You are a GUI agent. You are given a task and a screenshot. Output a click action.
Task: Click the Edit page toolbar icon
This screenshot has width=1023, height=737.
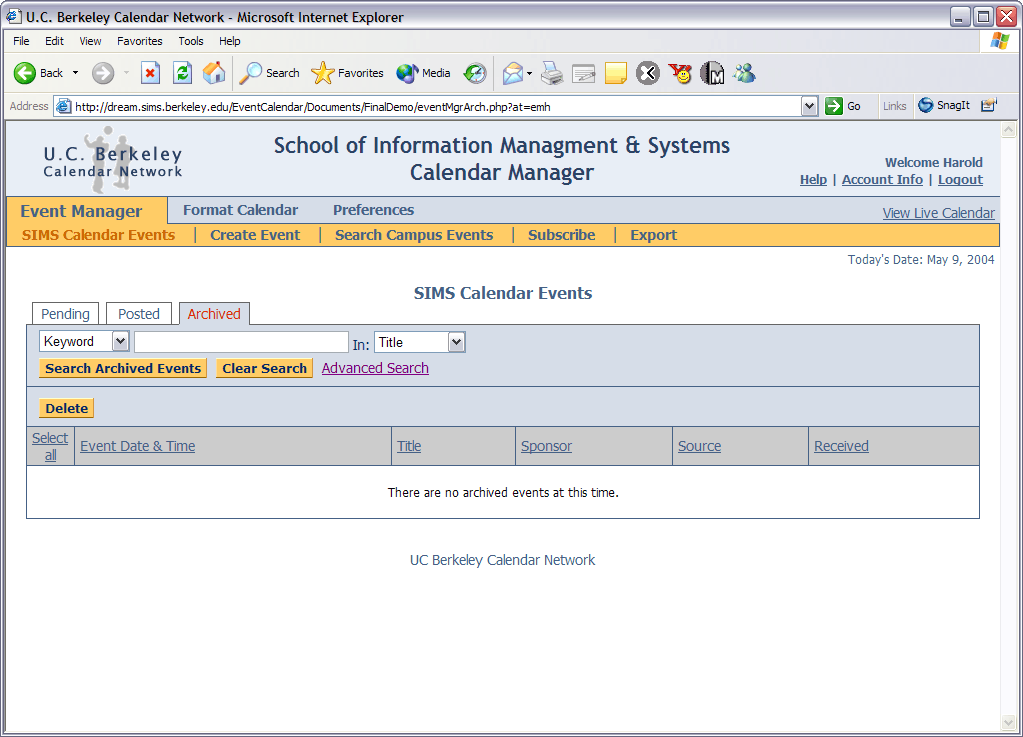click(584, 73)
